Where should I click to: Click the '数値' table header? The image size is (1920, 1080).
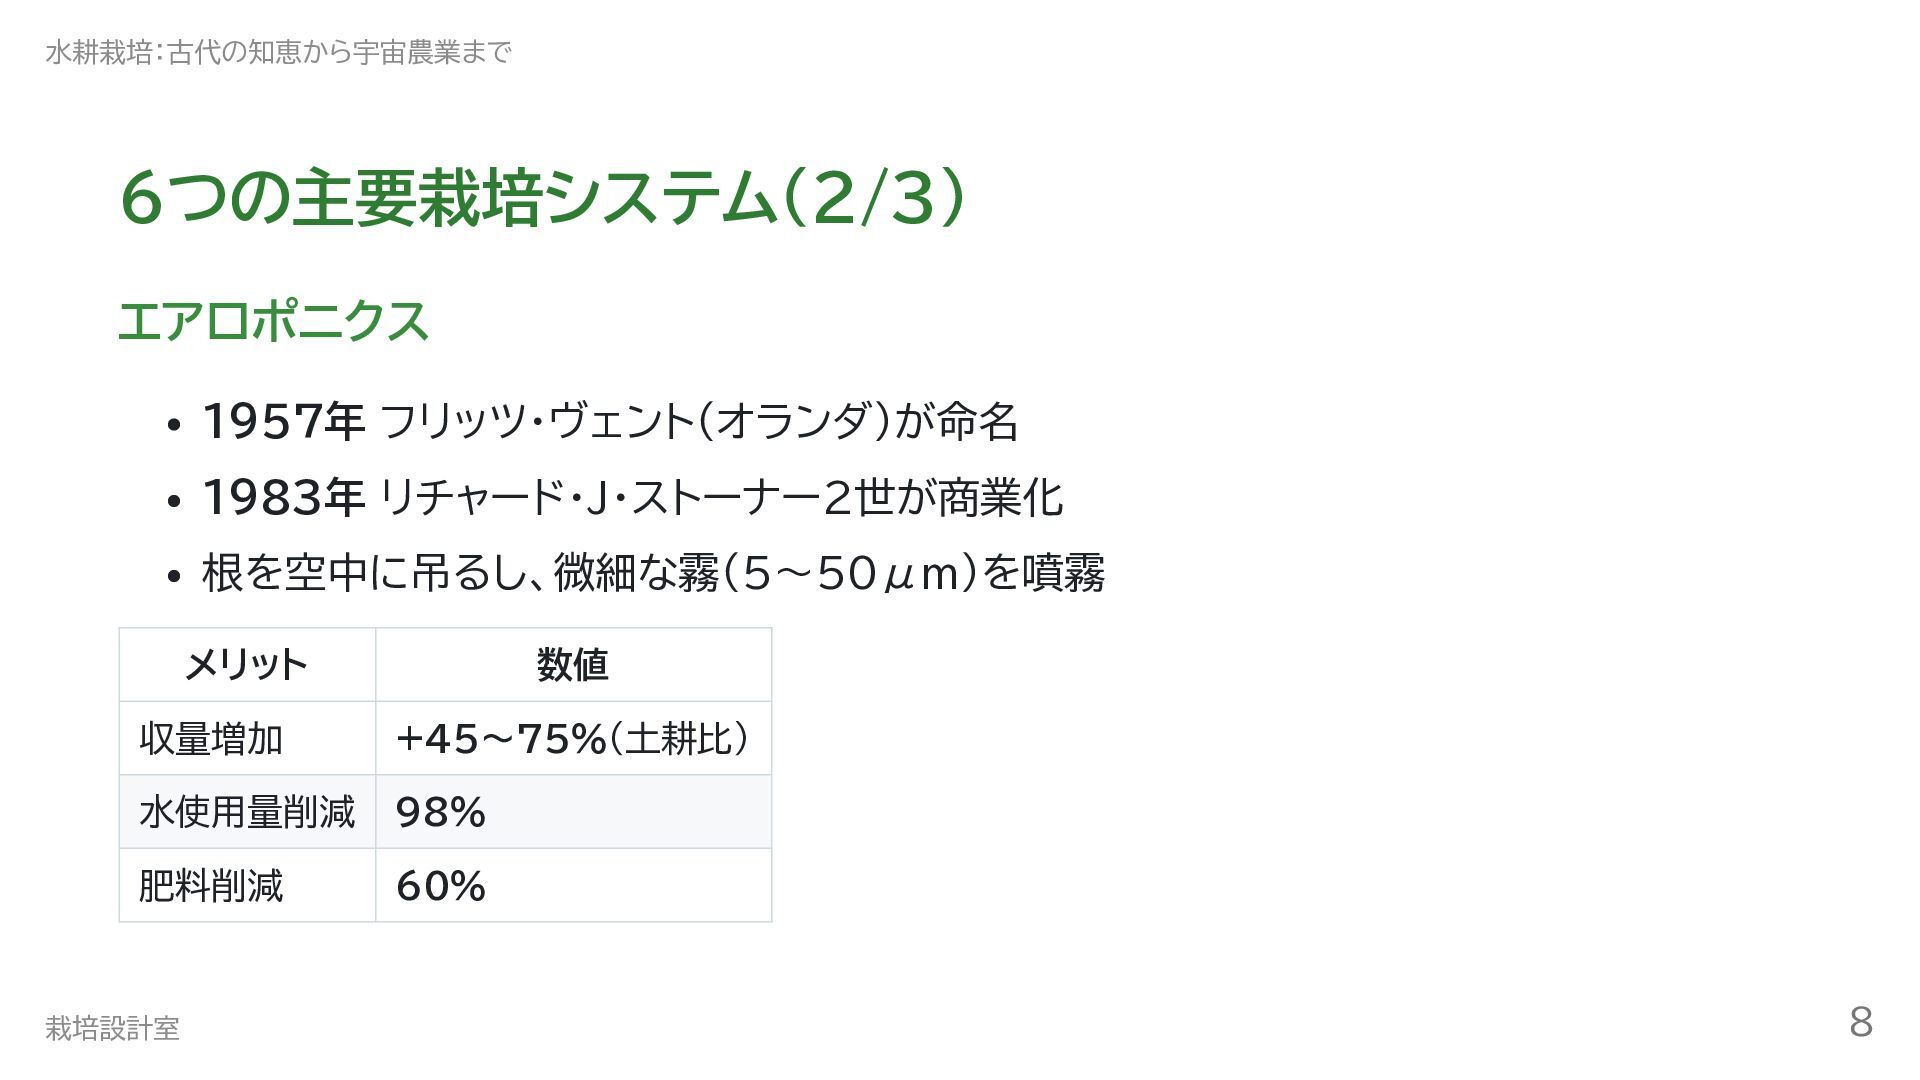(x=572, y=665)
